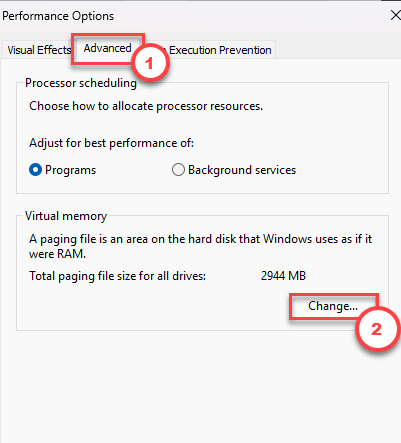Open the Advanced tab

point(107,49)
